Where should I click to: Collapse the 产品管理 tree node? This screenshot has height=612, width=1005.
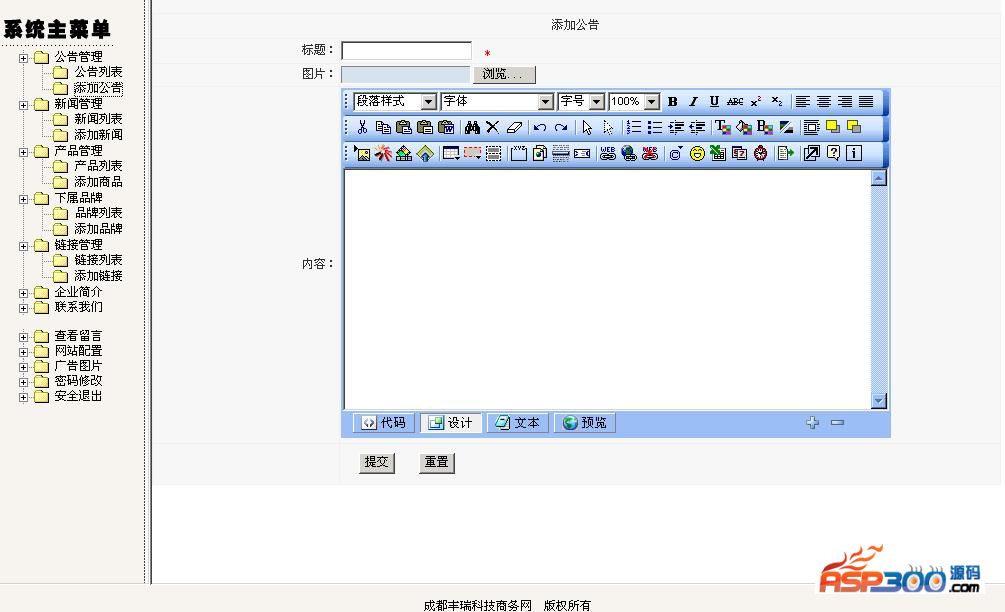pos(24,152)
